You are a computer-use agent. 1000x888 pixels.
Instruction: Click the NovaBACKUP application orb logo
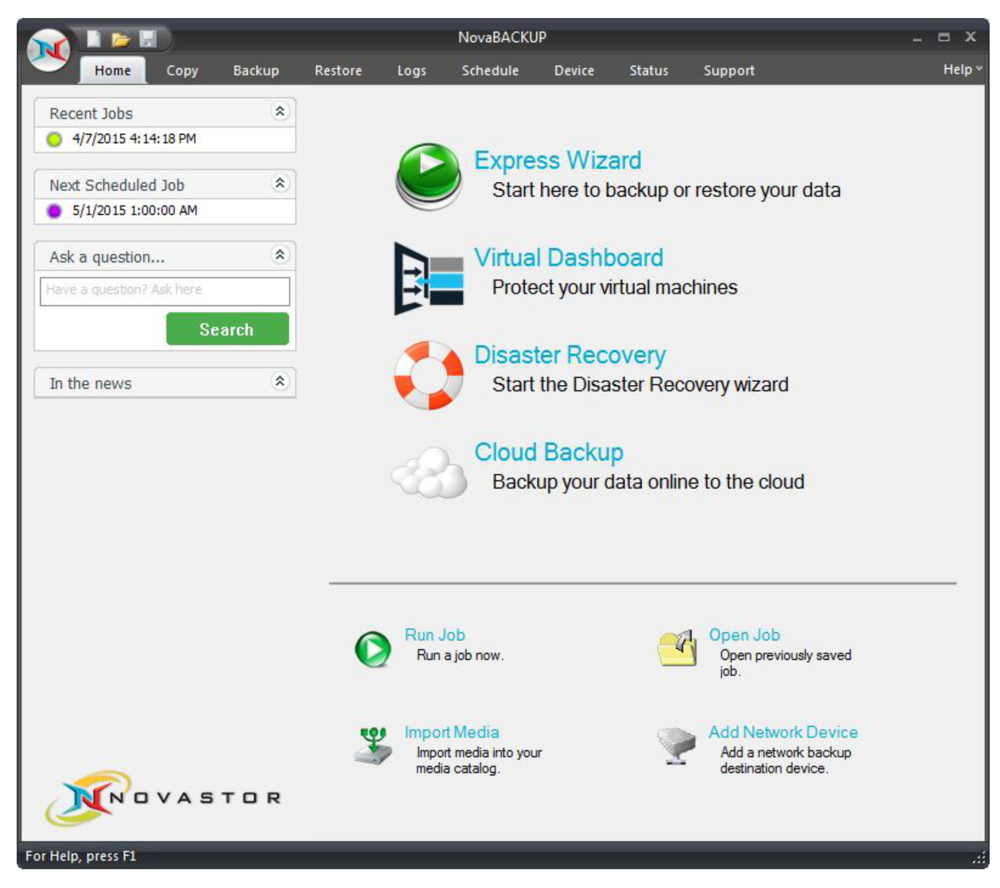[x=50, y=50]
